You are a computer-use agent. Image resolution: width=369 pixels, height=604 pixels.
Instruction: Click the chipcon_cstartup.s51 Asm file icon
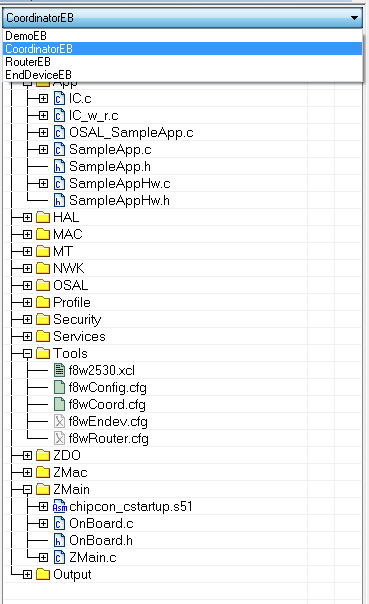(59, 506)
